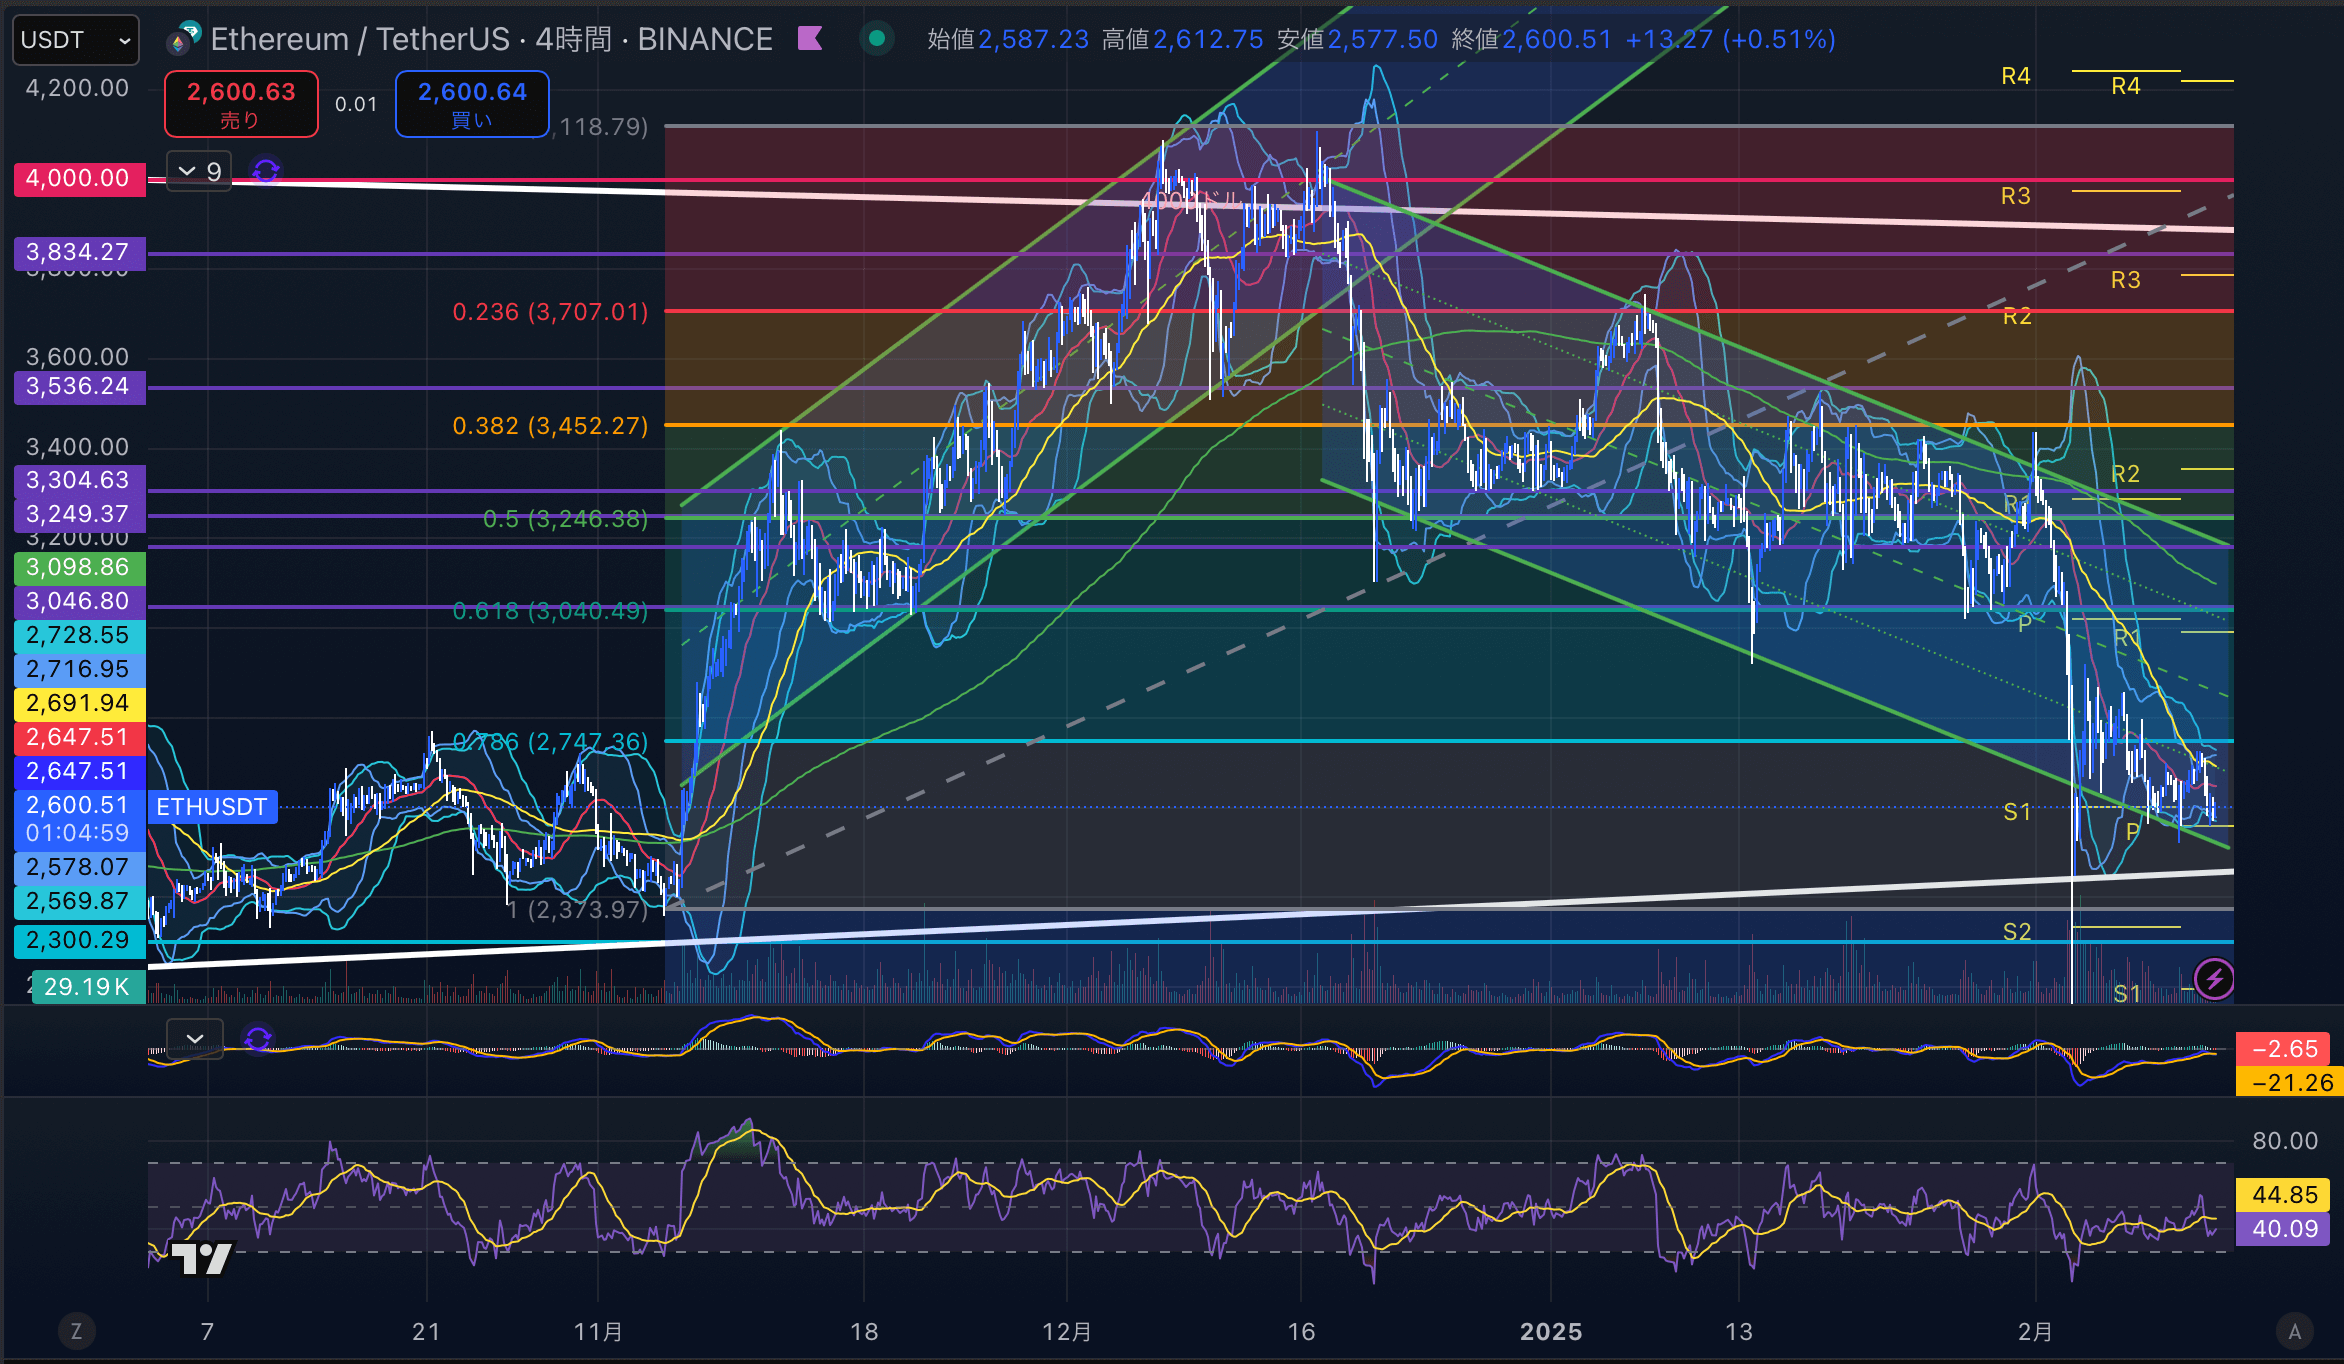
Task: Collapse the indicator legend showing 9
Action: click(199, 172)
